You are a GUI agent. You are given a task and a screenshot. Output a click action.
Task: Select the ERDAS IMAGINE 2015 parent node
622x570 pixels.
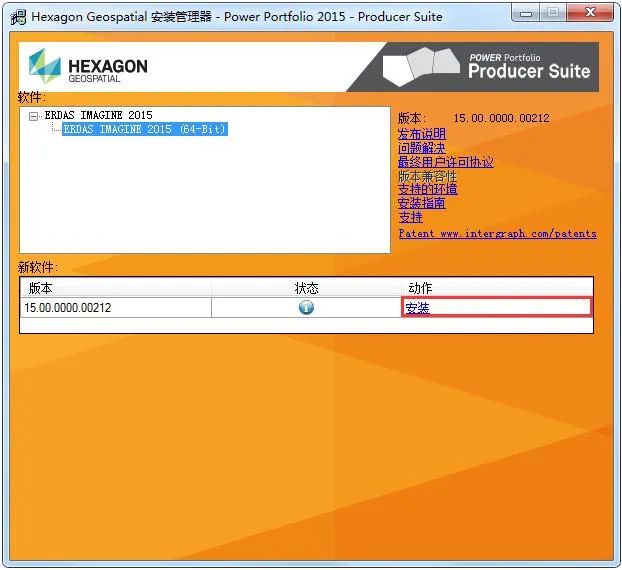[x=98, y=115]
